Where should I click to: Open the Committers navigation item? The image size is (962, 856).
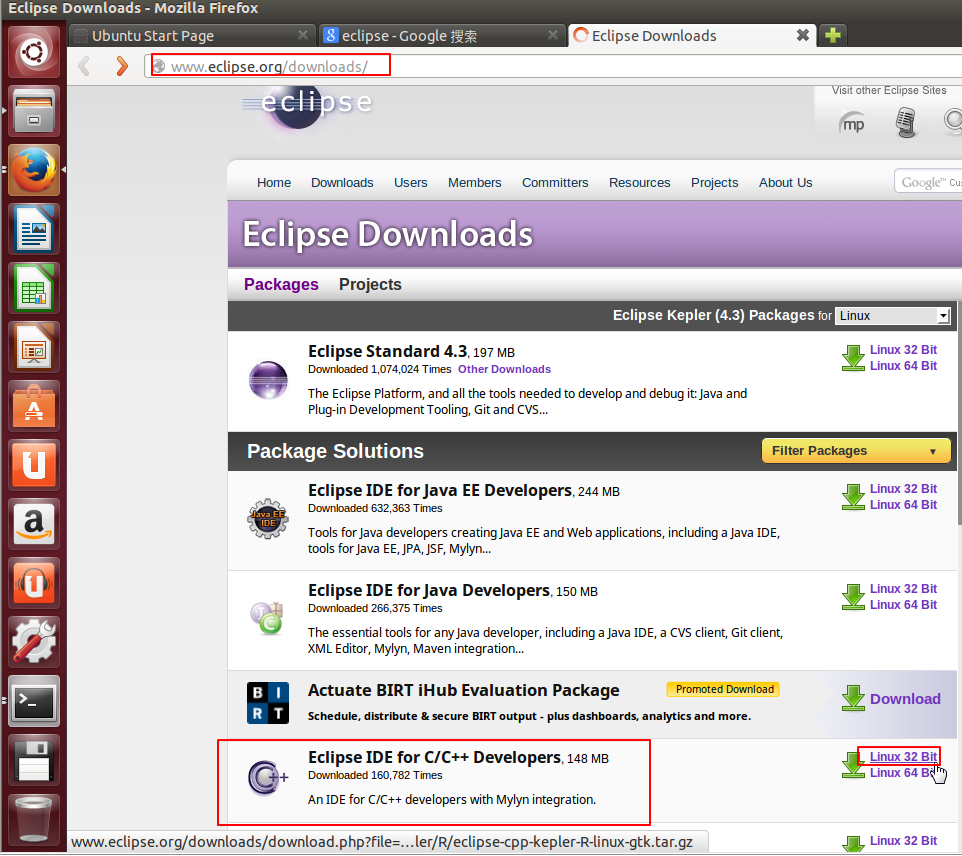[x=555, y=183]
